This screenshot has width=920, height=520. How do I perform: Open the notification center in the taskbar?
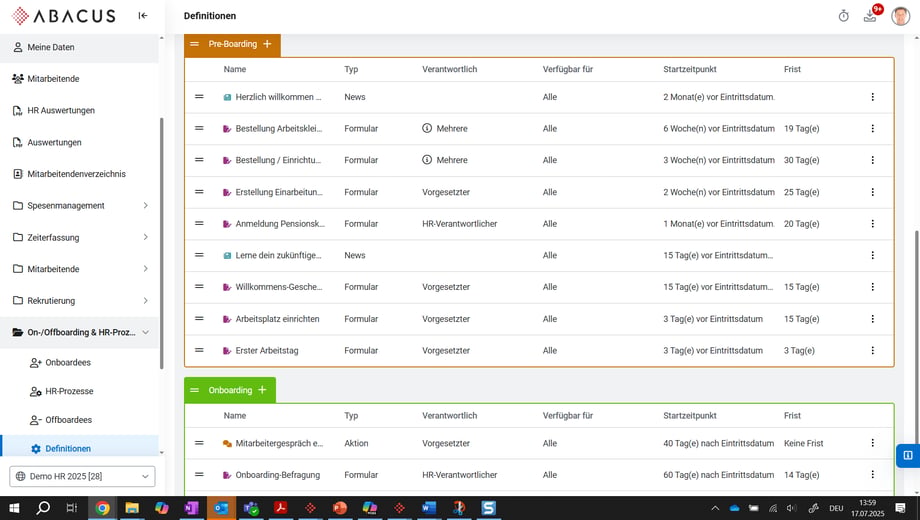901,508
